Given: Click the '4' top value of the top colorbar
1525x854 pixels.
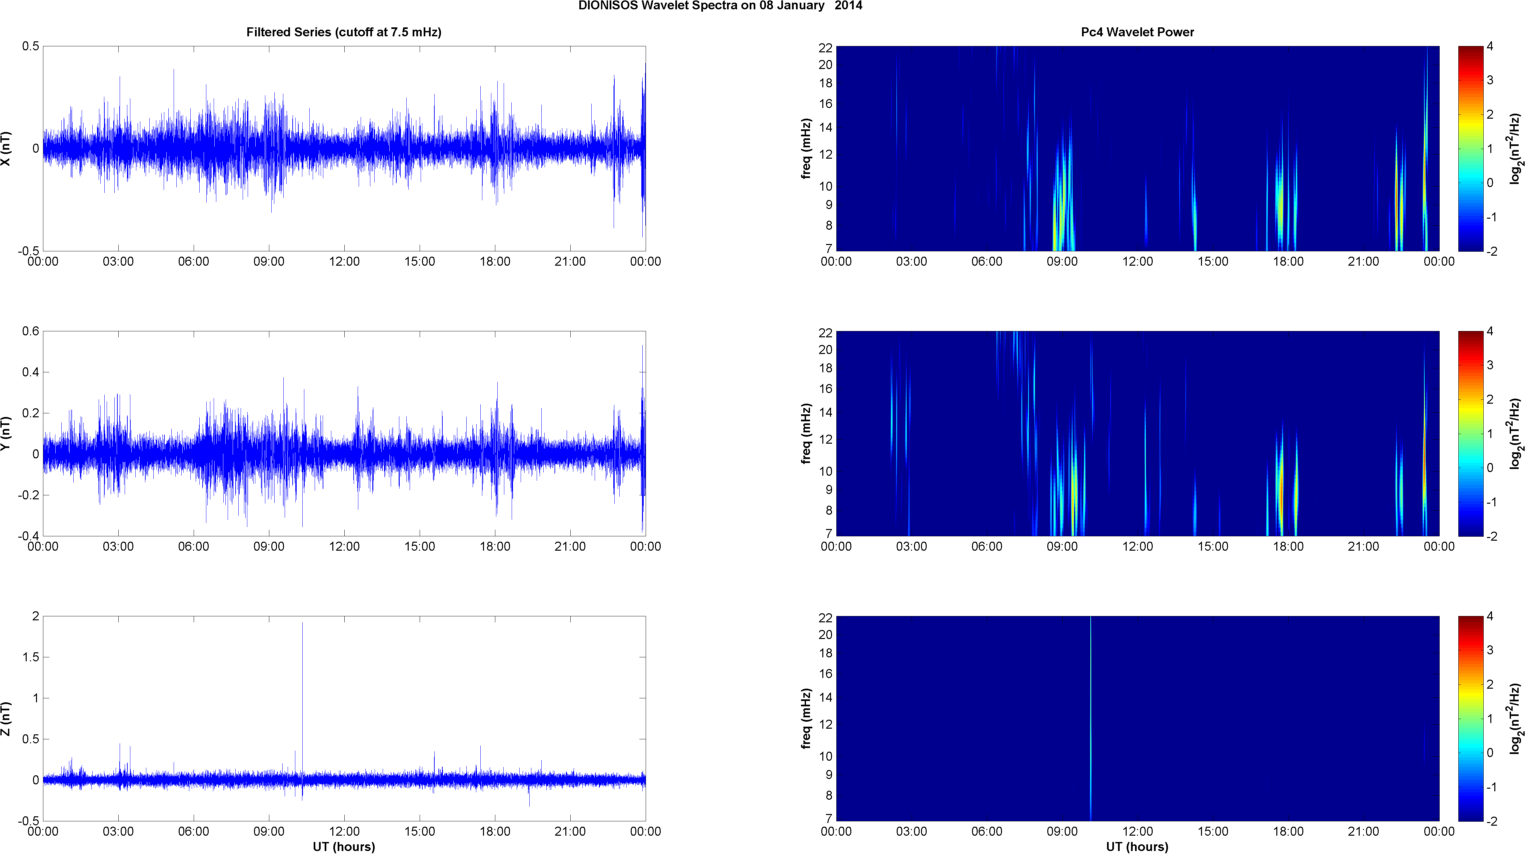Looking at the screenshot, I should [x=1490, y=47].
